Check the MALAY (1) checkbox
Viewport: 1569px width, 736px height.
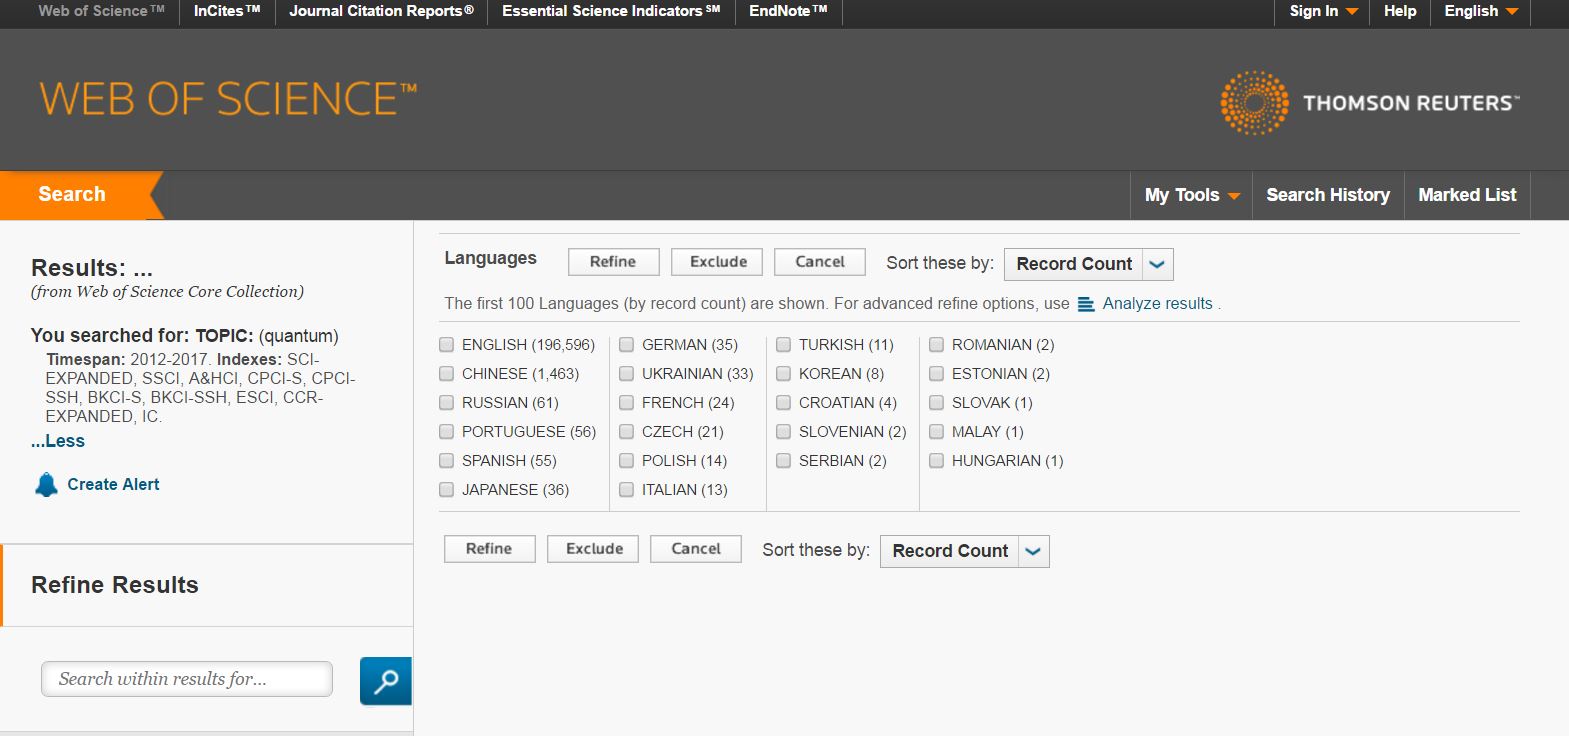pos(937,432)
